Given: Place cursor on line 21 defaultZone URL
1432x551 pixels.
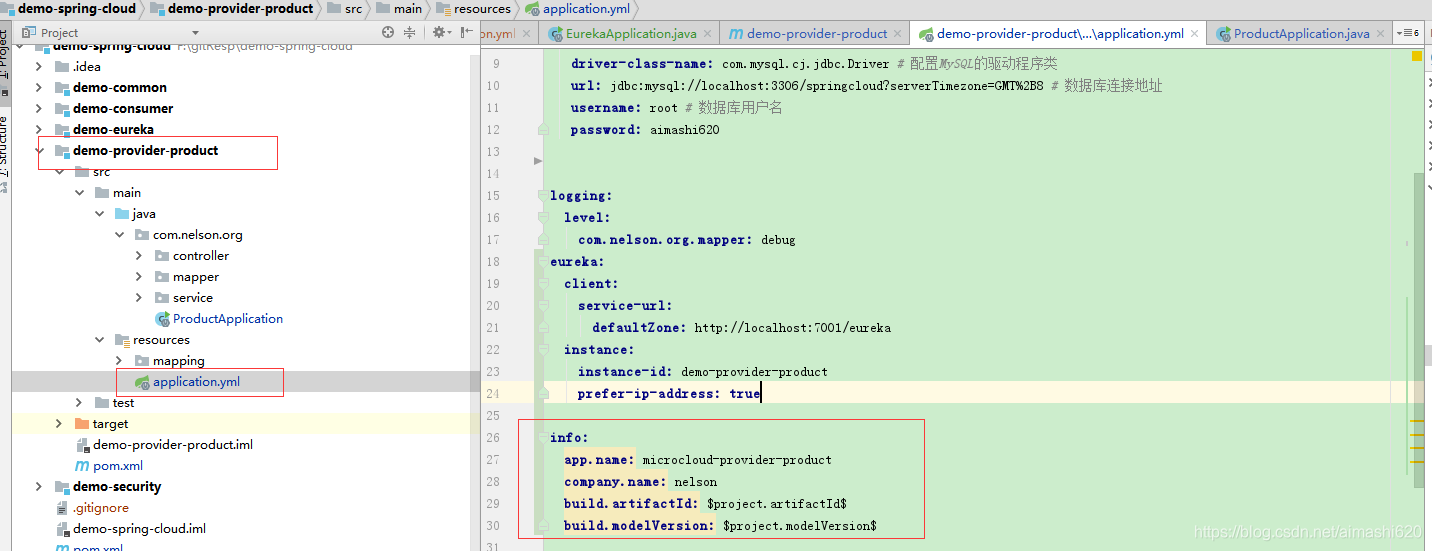Looking at the screenshot, I should pos(792,328).
